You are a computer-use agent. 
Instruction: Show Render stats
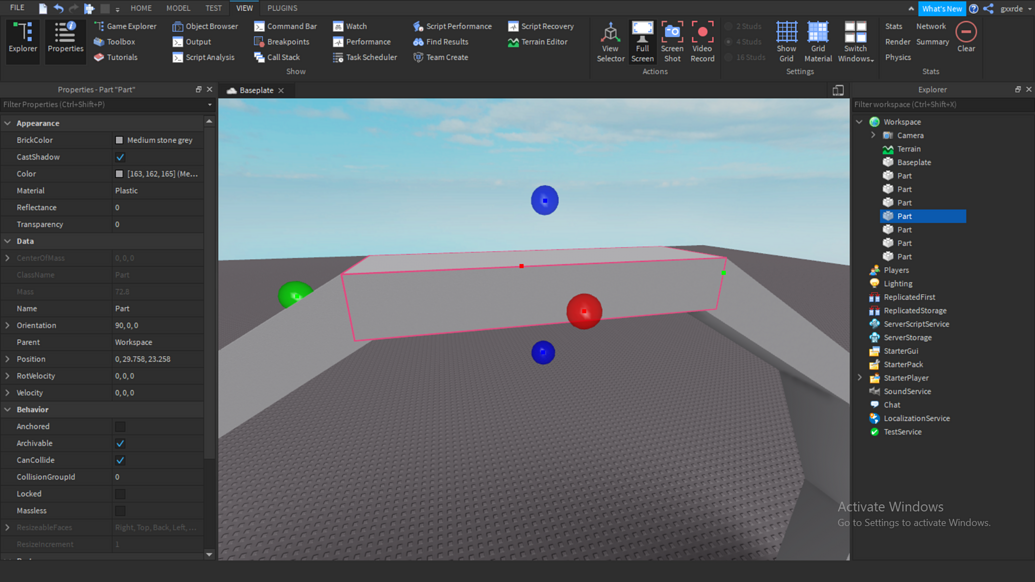[x=898, y=42]
